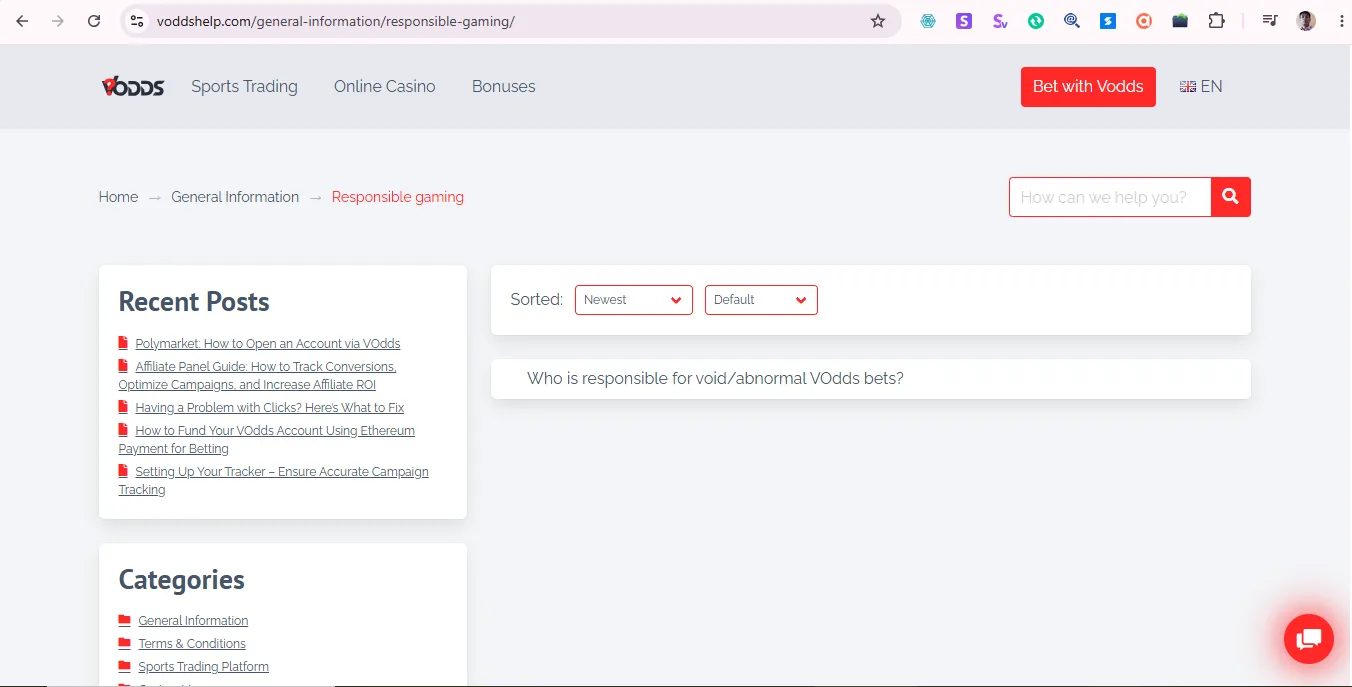Viewport: 1352px width, 687px height.
Task: Open the Chrome three-dot menu
Action: [1341, 21]
